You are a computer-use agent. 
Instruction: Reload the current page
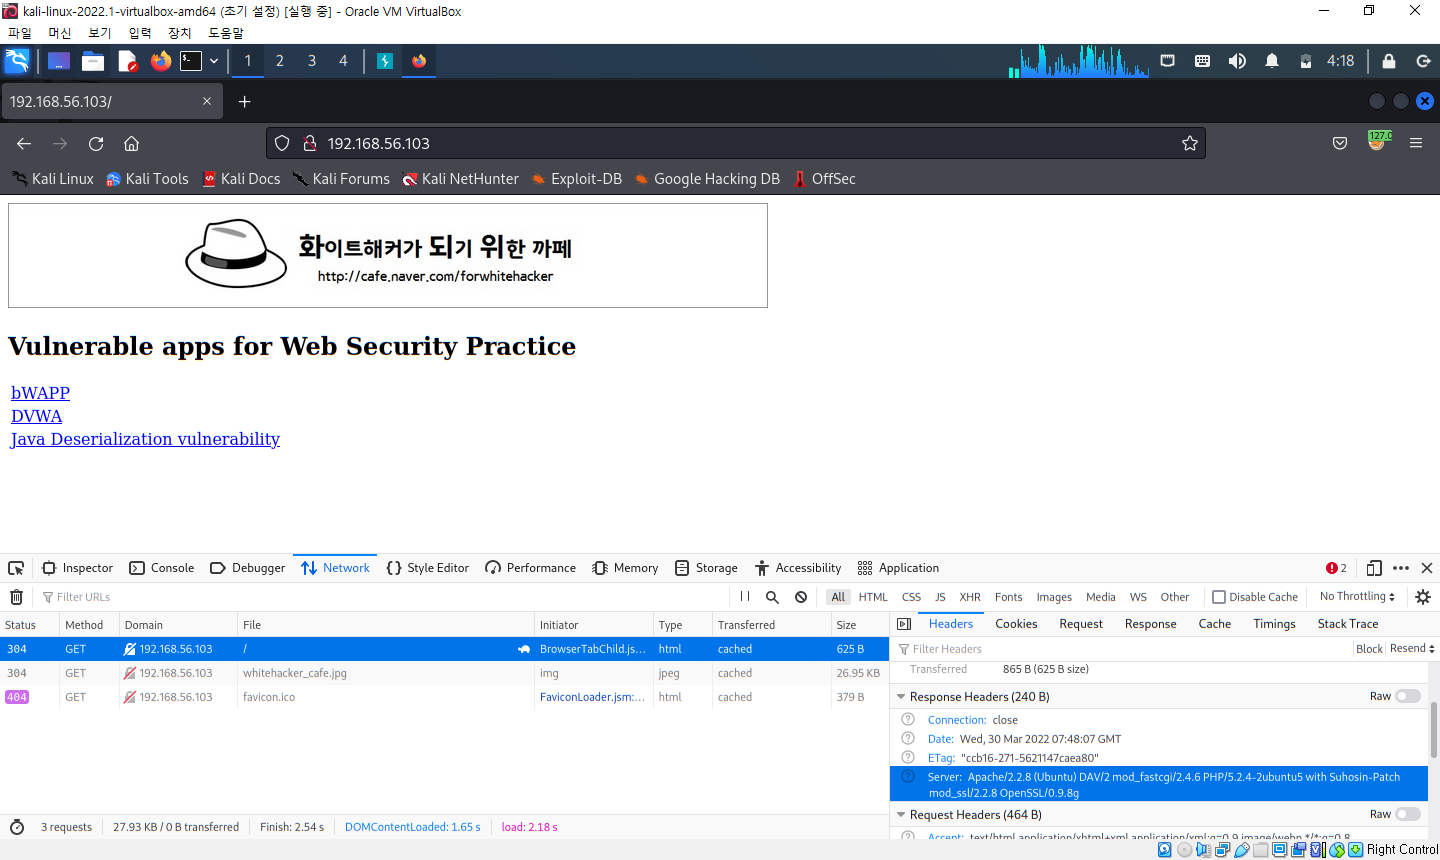pos(96,144)
